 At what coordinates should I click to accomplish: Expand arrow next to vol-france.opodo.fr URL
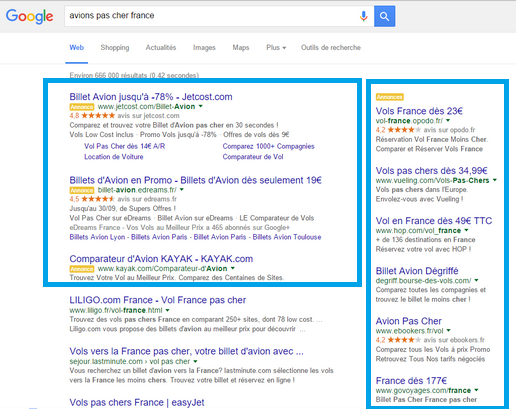pos(448,120)
